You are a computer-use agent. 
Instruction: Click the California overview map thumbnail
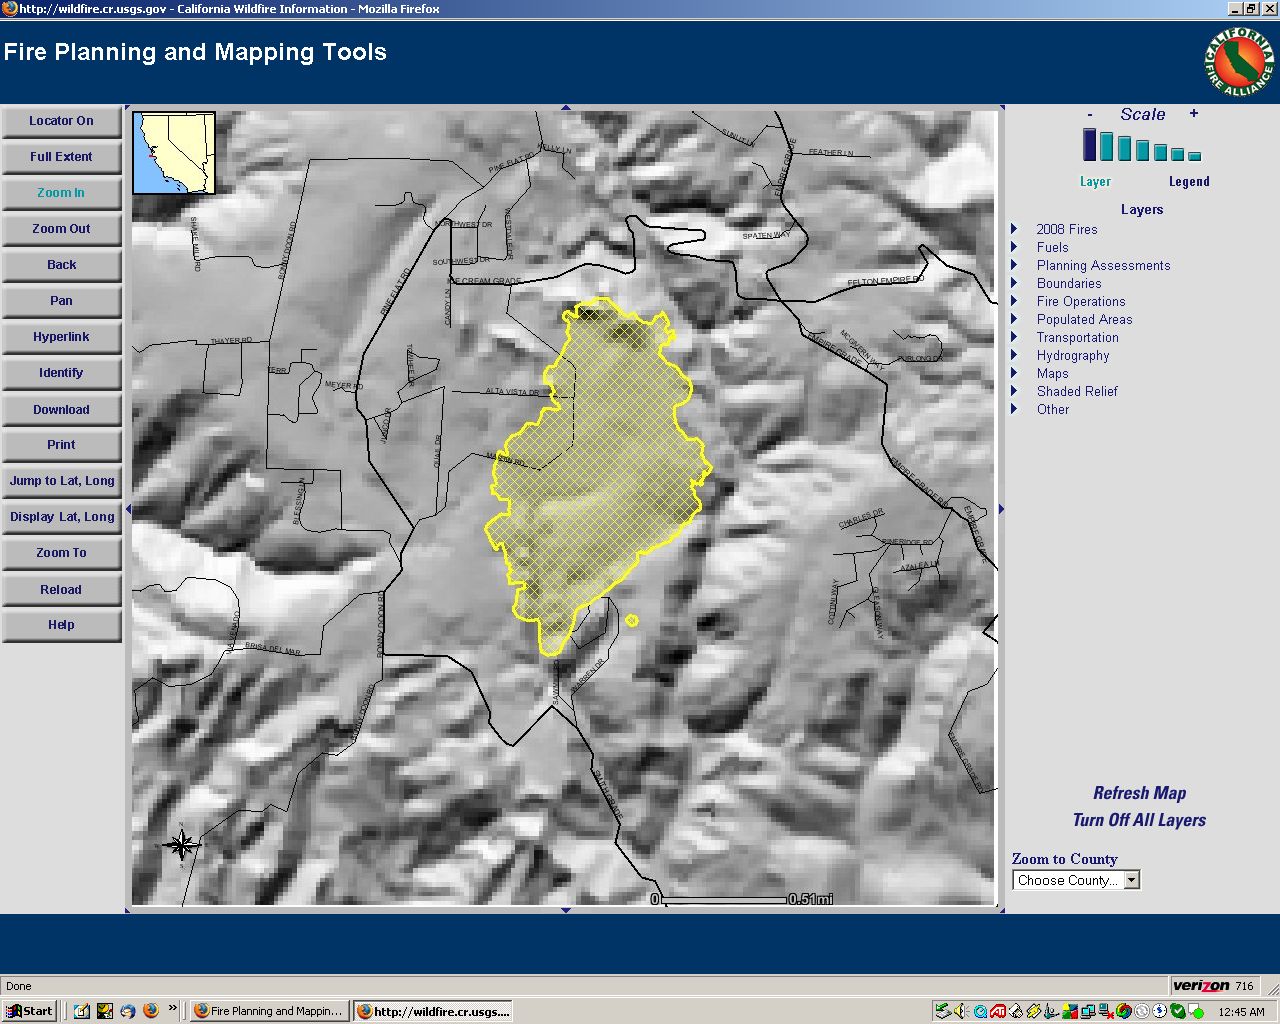(174, 152)
